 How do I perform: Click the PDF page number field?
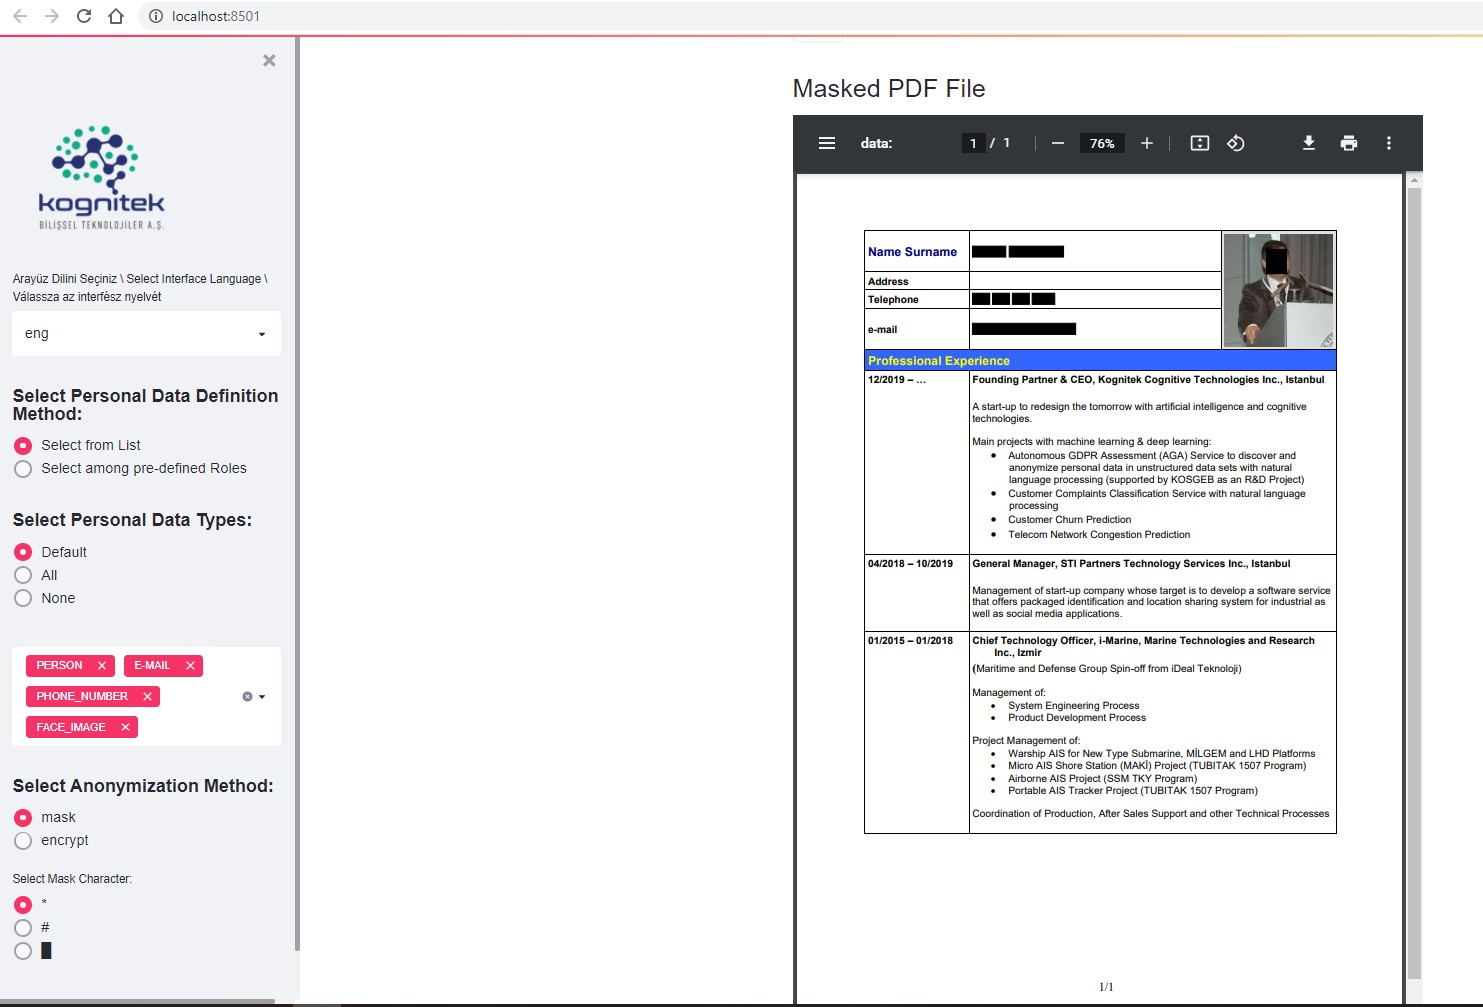(x=973, y=143)
